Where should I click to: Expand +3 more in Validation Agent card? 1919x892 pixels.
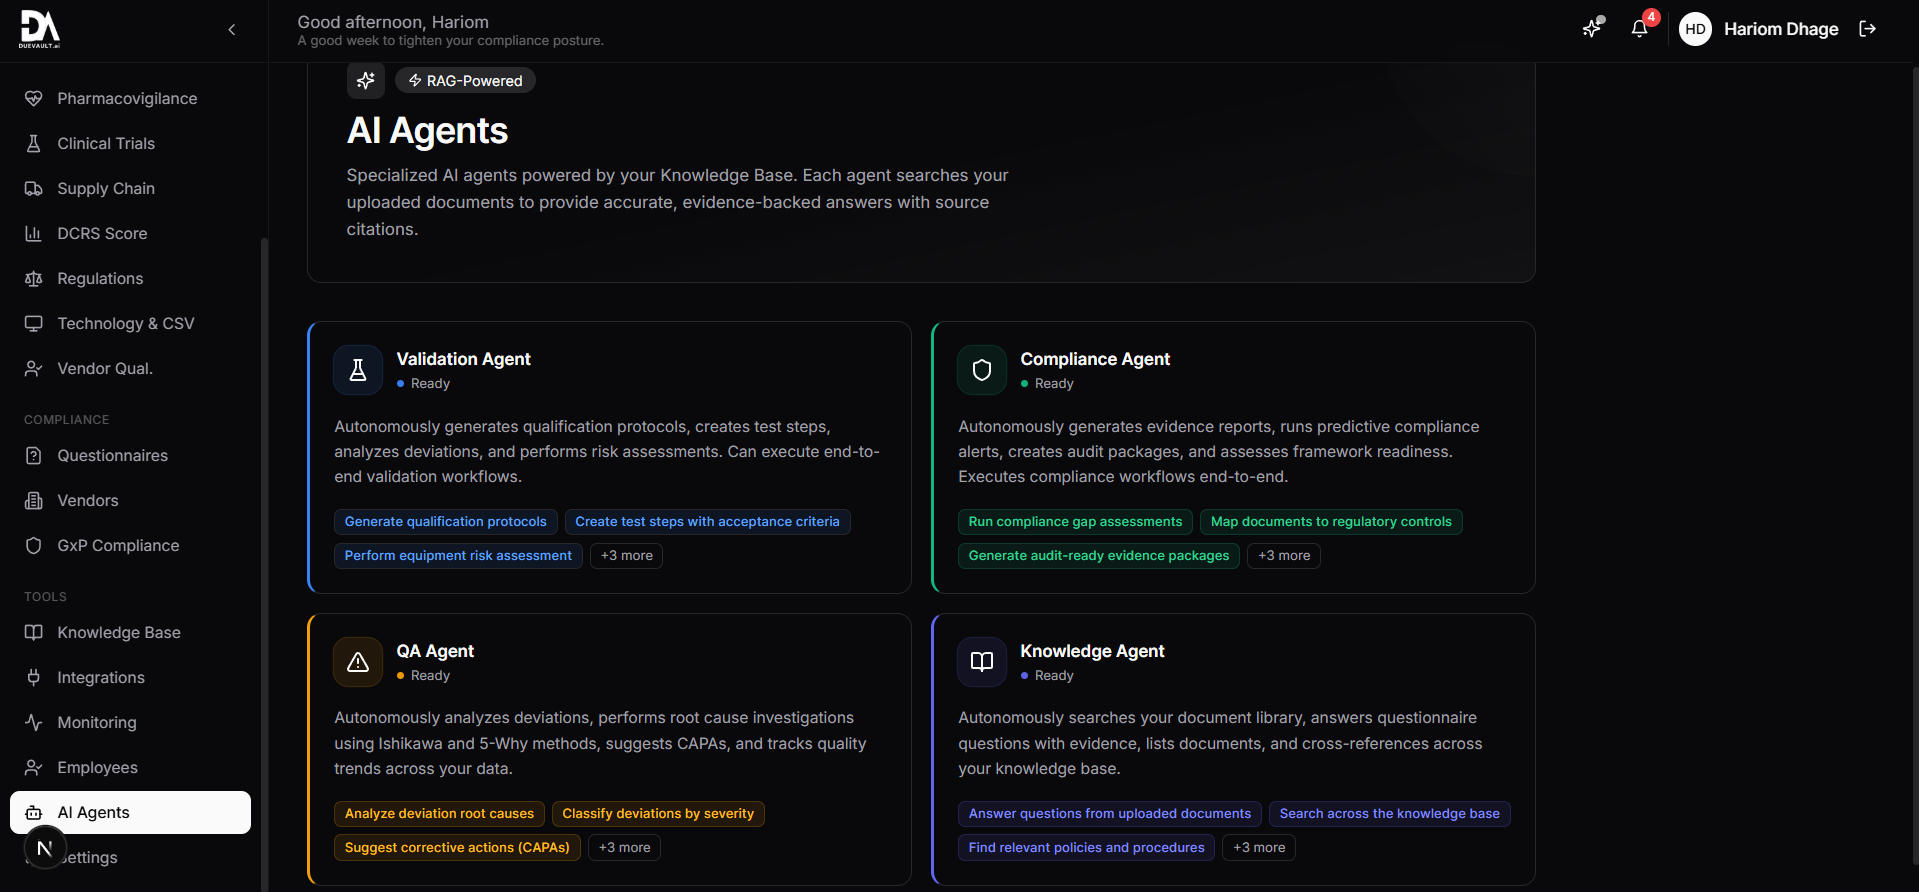[626, 556]
